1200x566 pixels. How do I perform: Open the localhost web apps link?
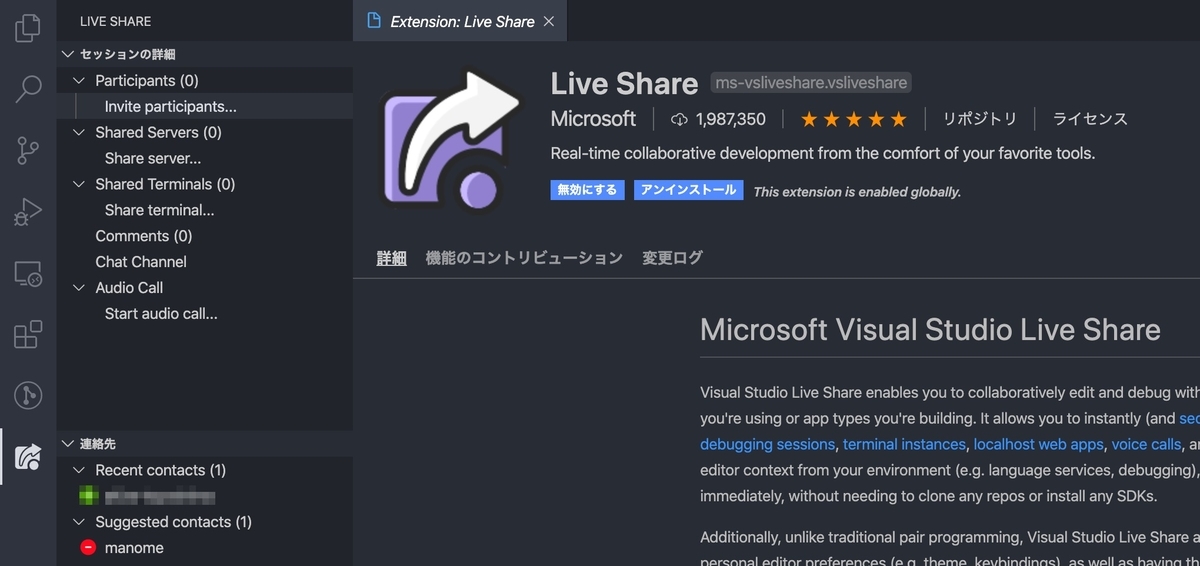point(1038,444)
